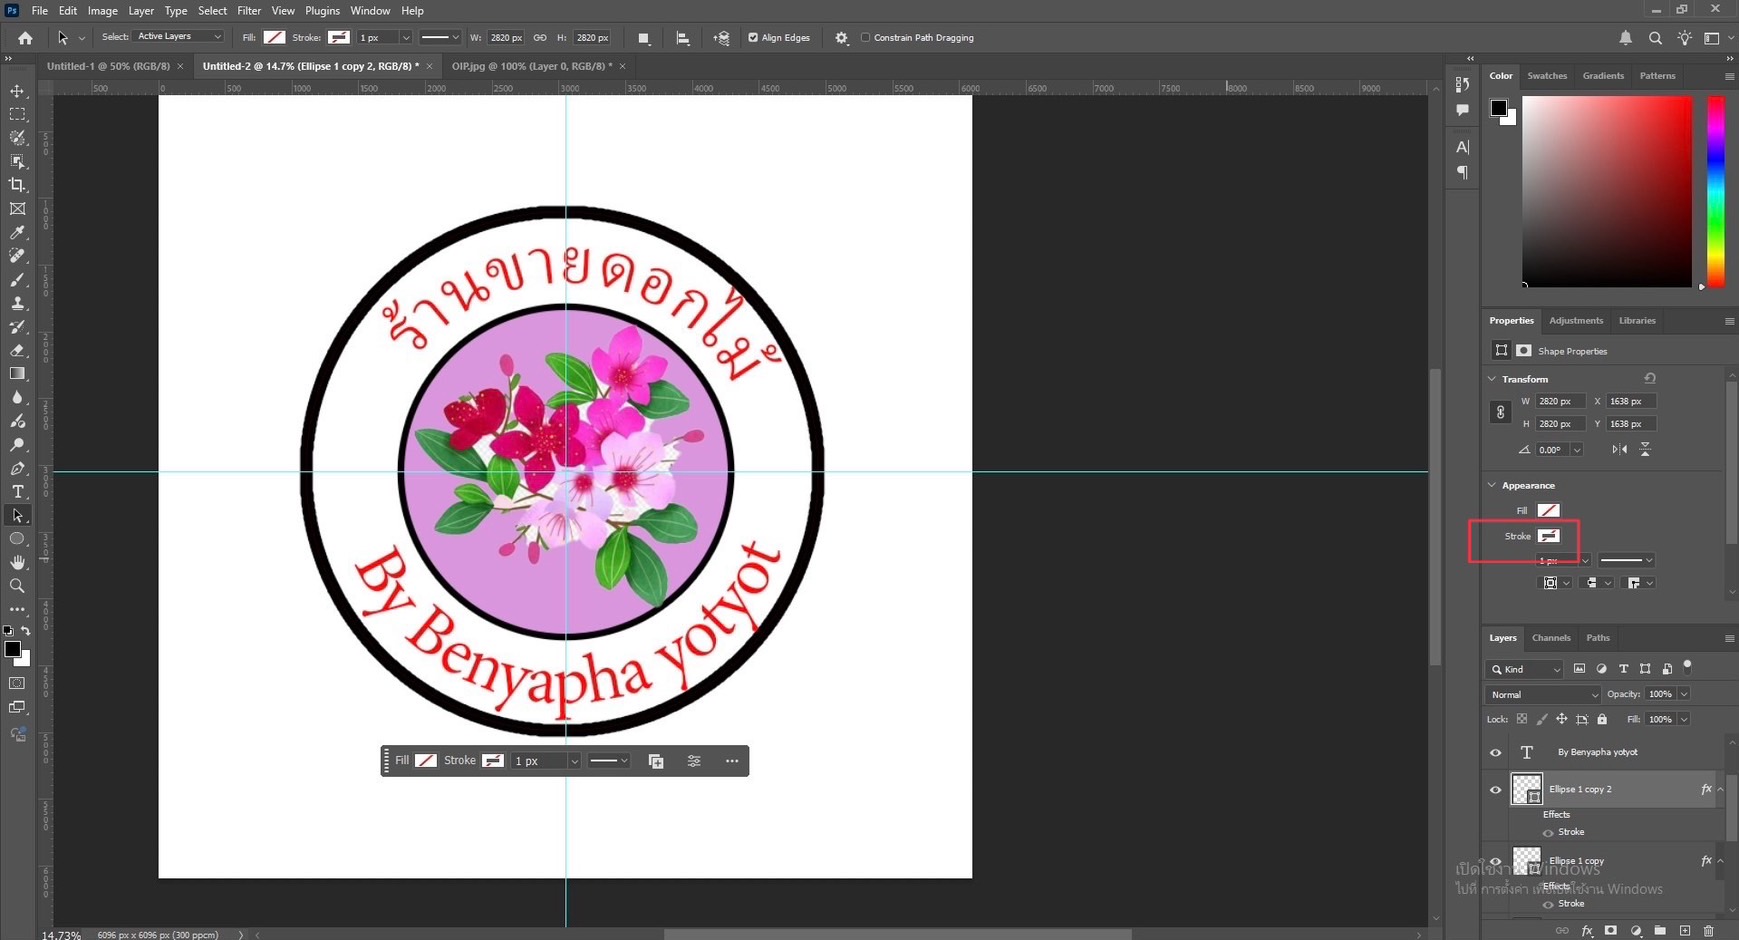Open the OIP.jpg document tab
Image resolution: width=1739 pixels, height=940 pixels.
coord(531,66)
